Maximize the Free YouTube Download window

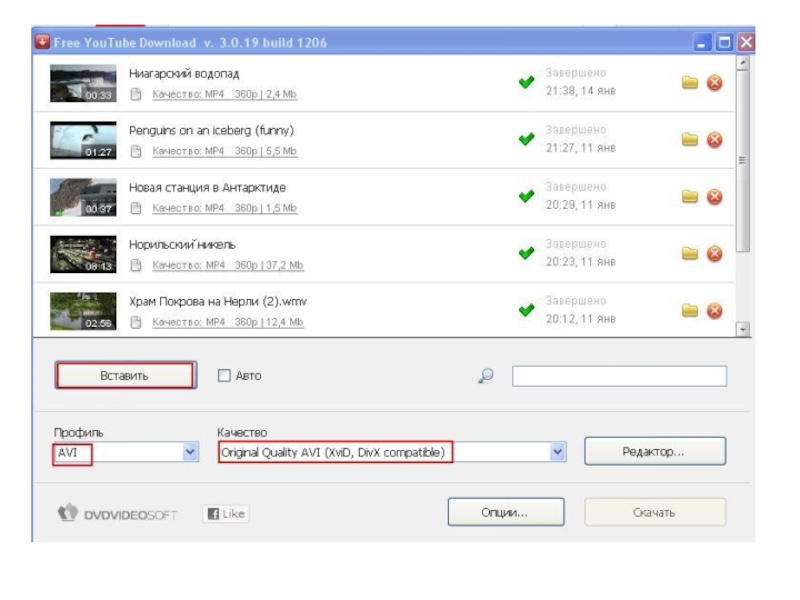pos(724,42)
